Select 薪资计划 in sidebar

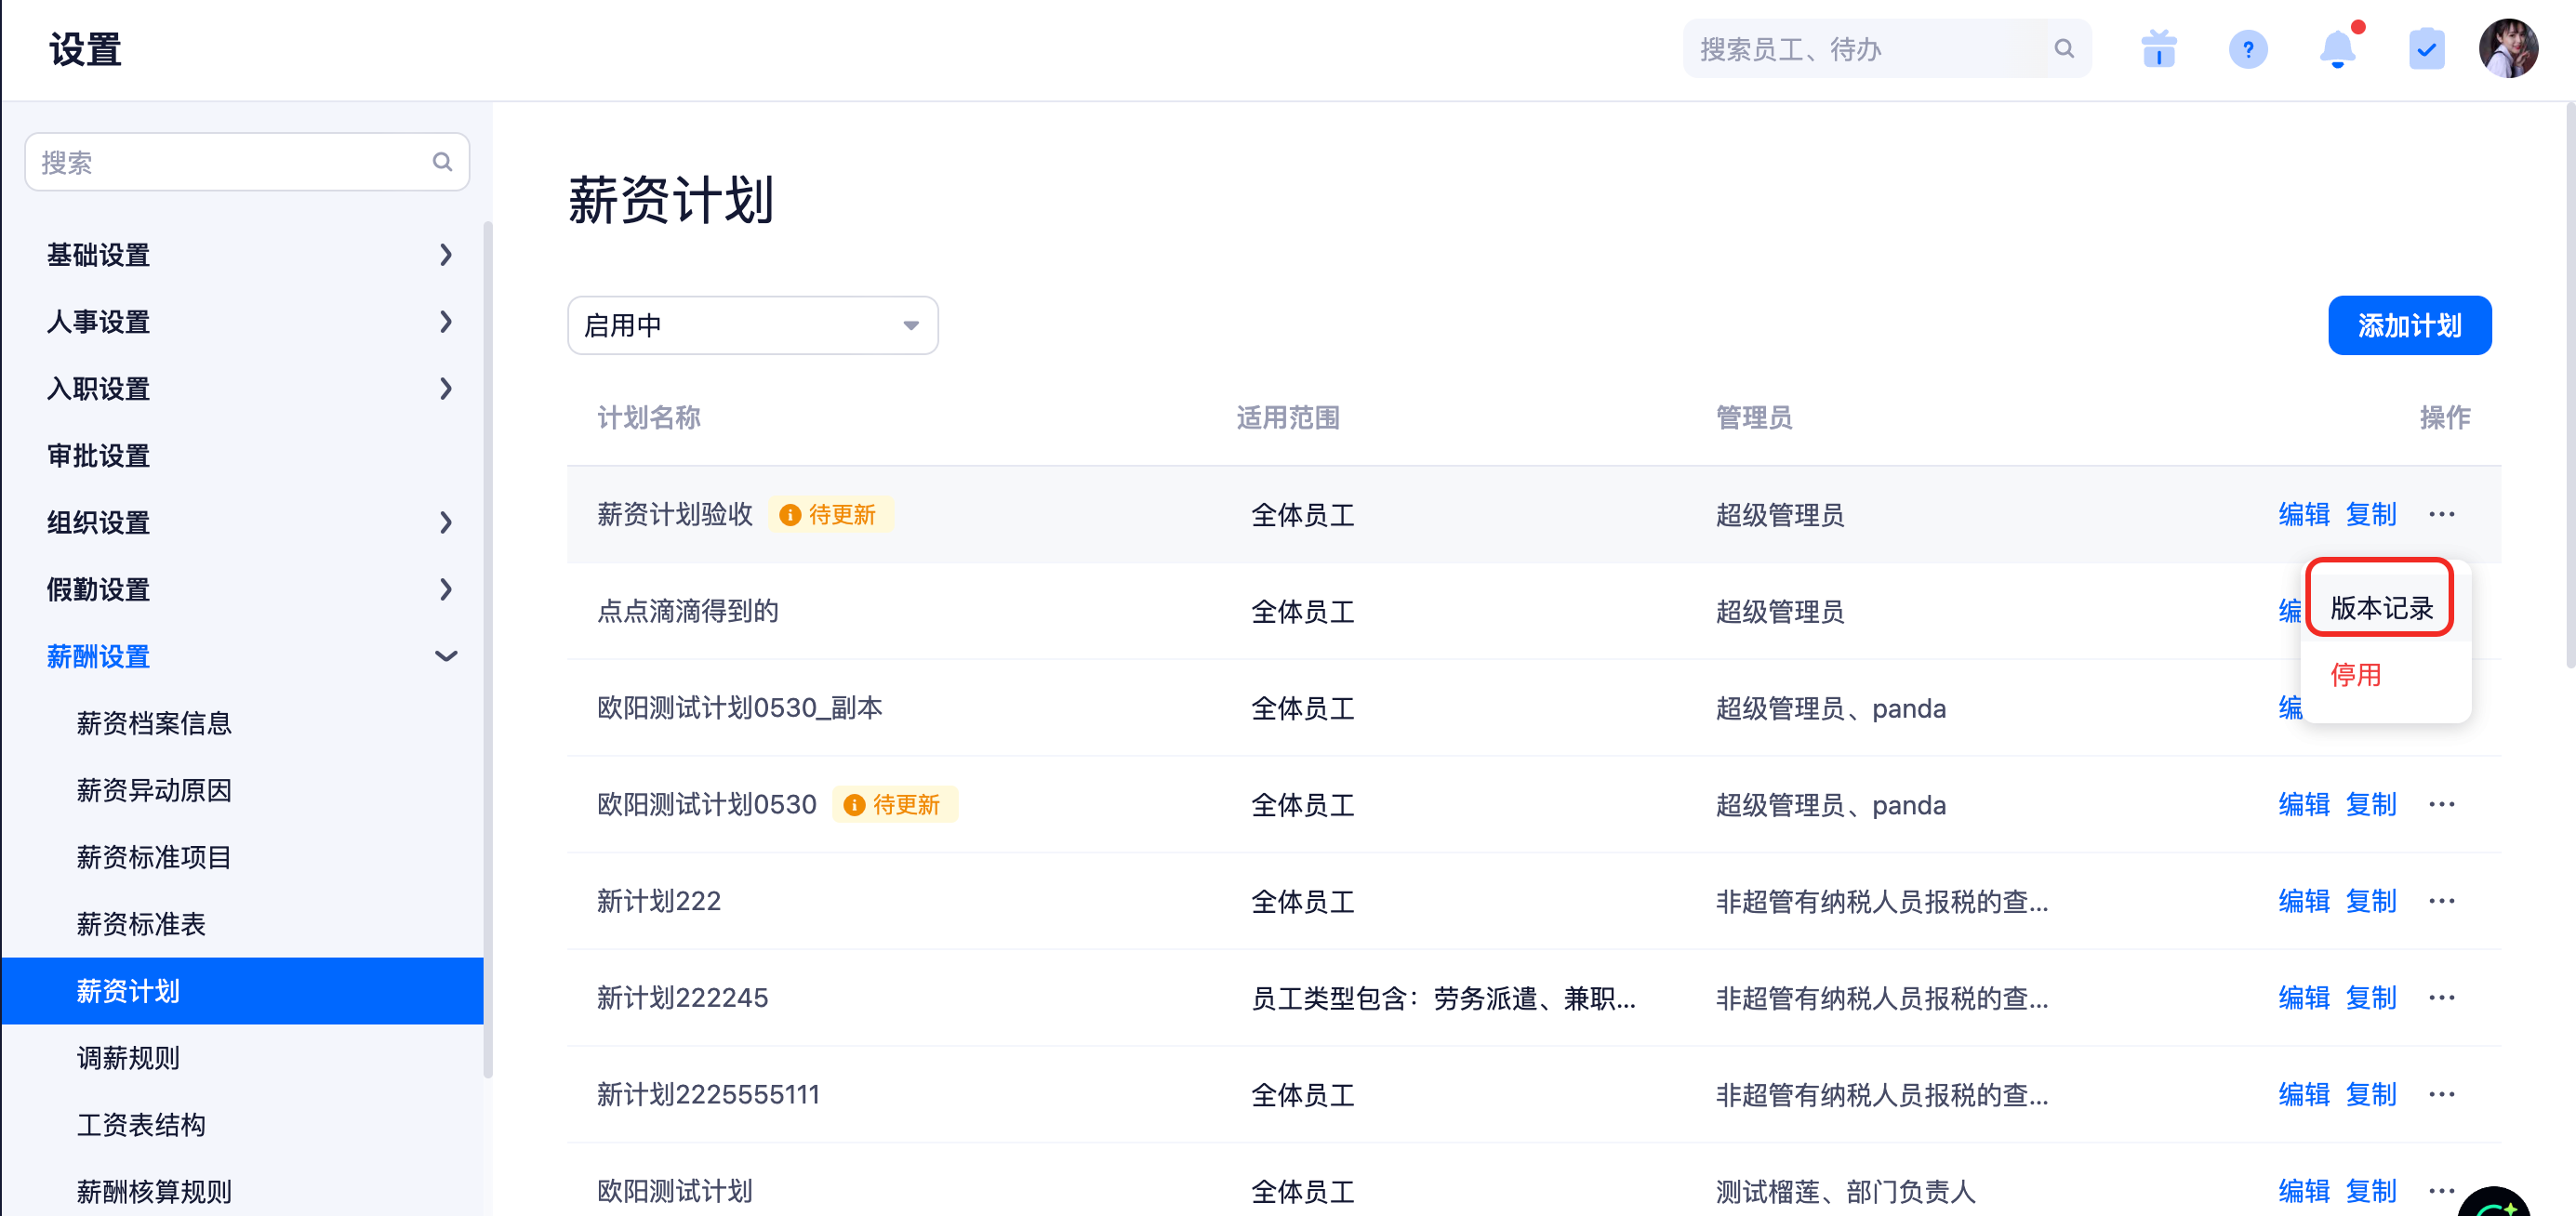[242, 991]
